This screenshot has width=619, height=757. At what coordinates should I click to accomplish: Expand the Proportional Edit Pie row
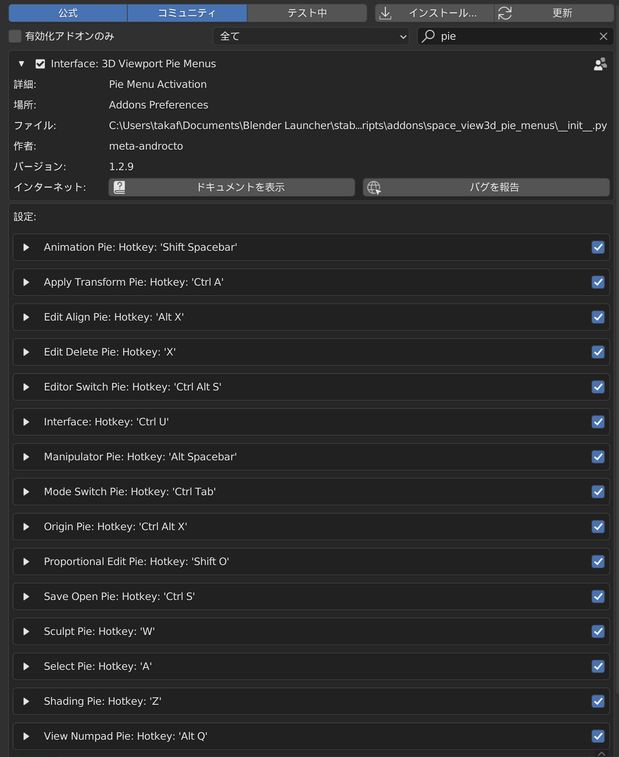point(26,561)
